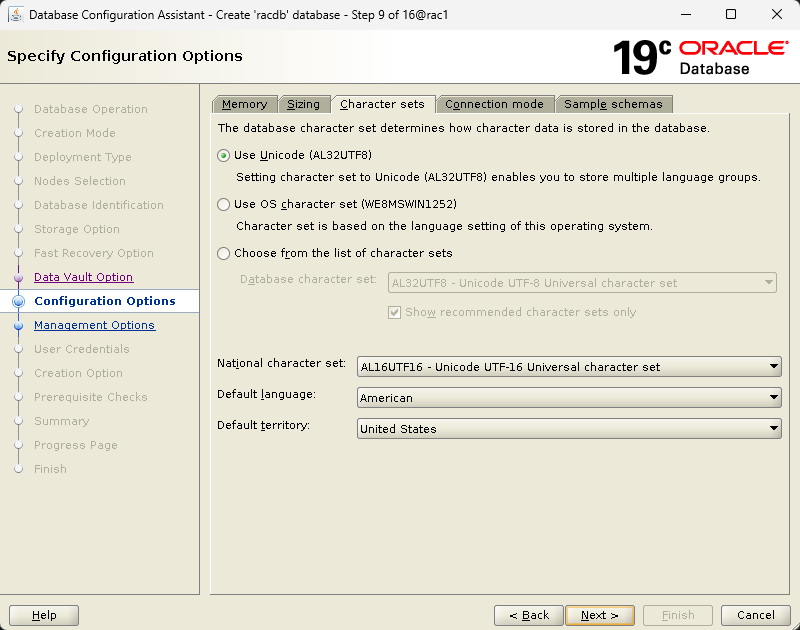
Task: Choose from the list of character sets radio
Action: (x=223, y=254)
